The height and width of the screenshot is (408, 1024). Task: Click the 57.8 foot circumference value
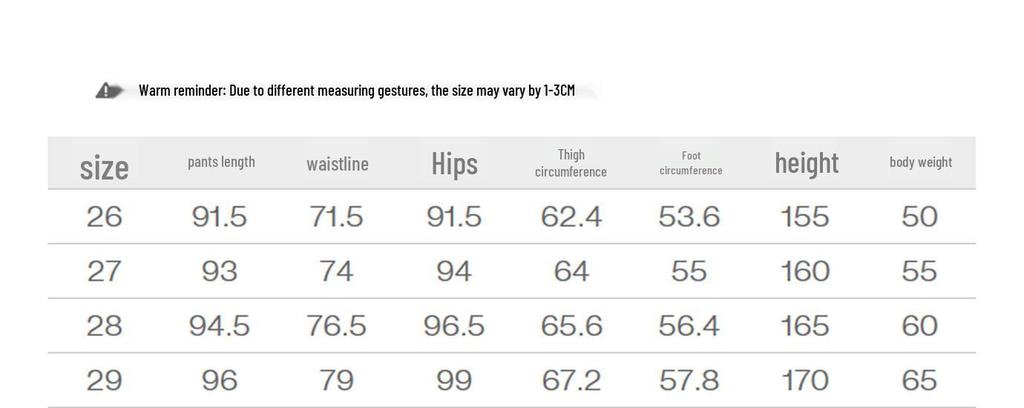[689, 380]
